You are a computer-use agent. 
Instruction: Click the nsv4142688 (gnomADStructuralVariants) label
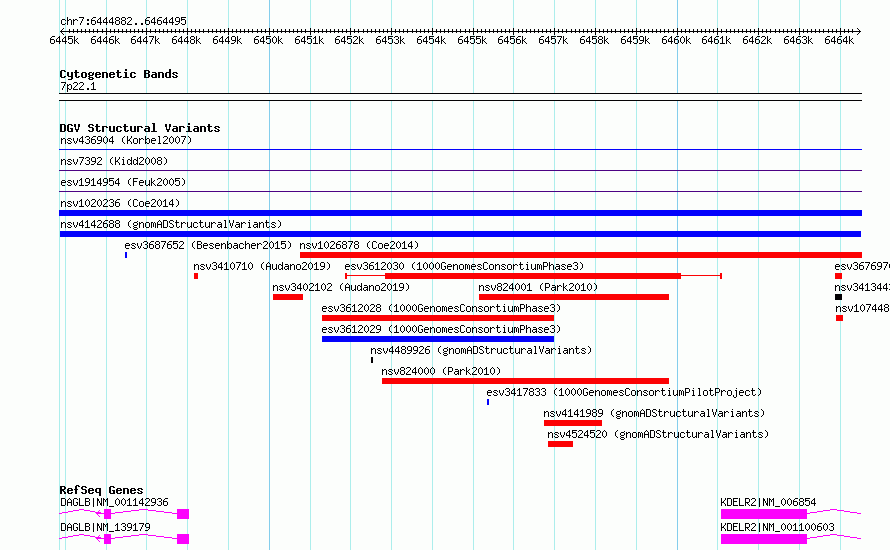pos(171,224)
